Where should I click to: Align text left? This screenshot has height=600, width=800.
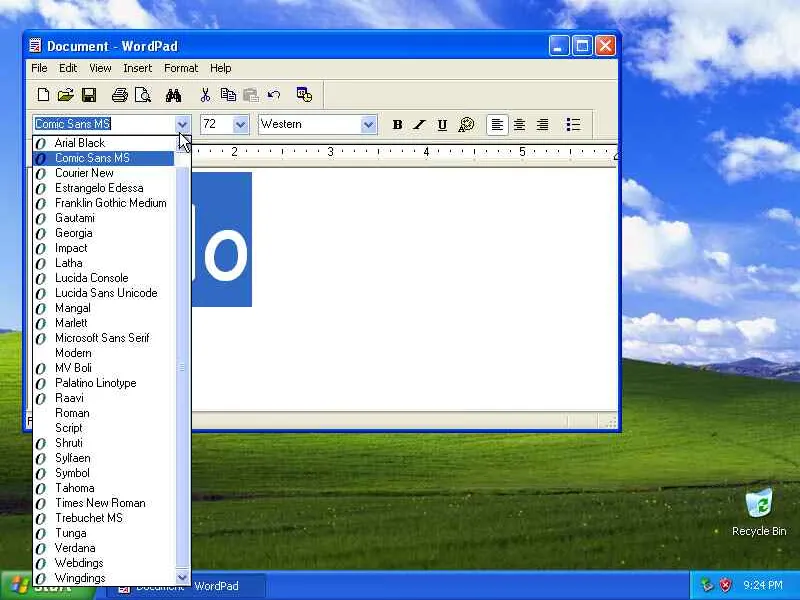497,124
